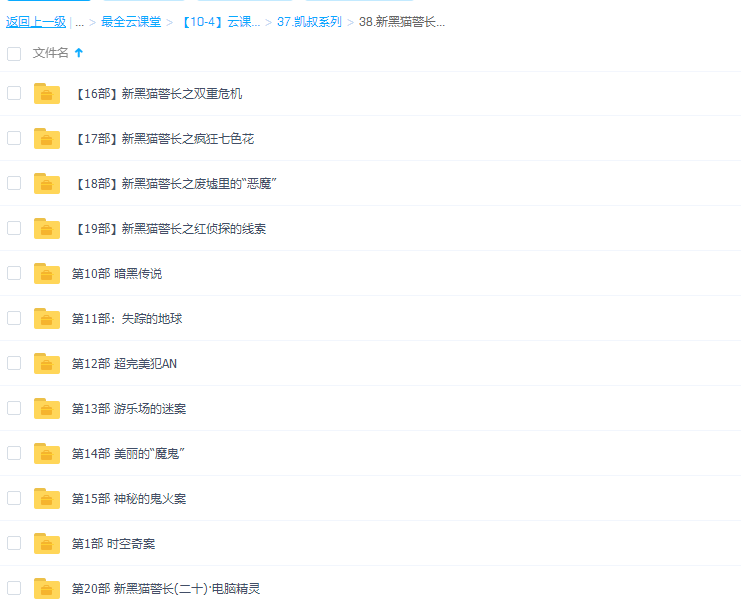Open folder icon for 【16部】新黑猫警长之双重危机
The image size is (741, 604).
pyautogui.click(x=46, y=94)
